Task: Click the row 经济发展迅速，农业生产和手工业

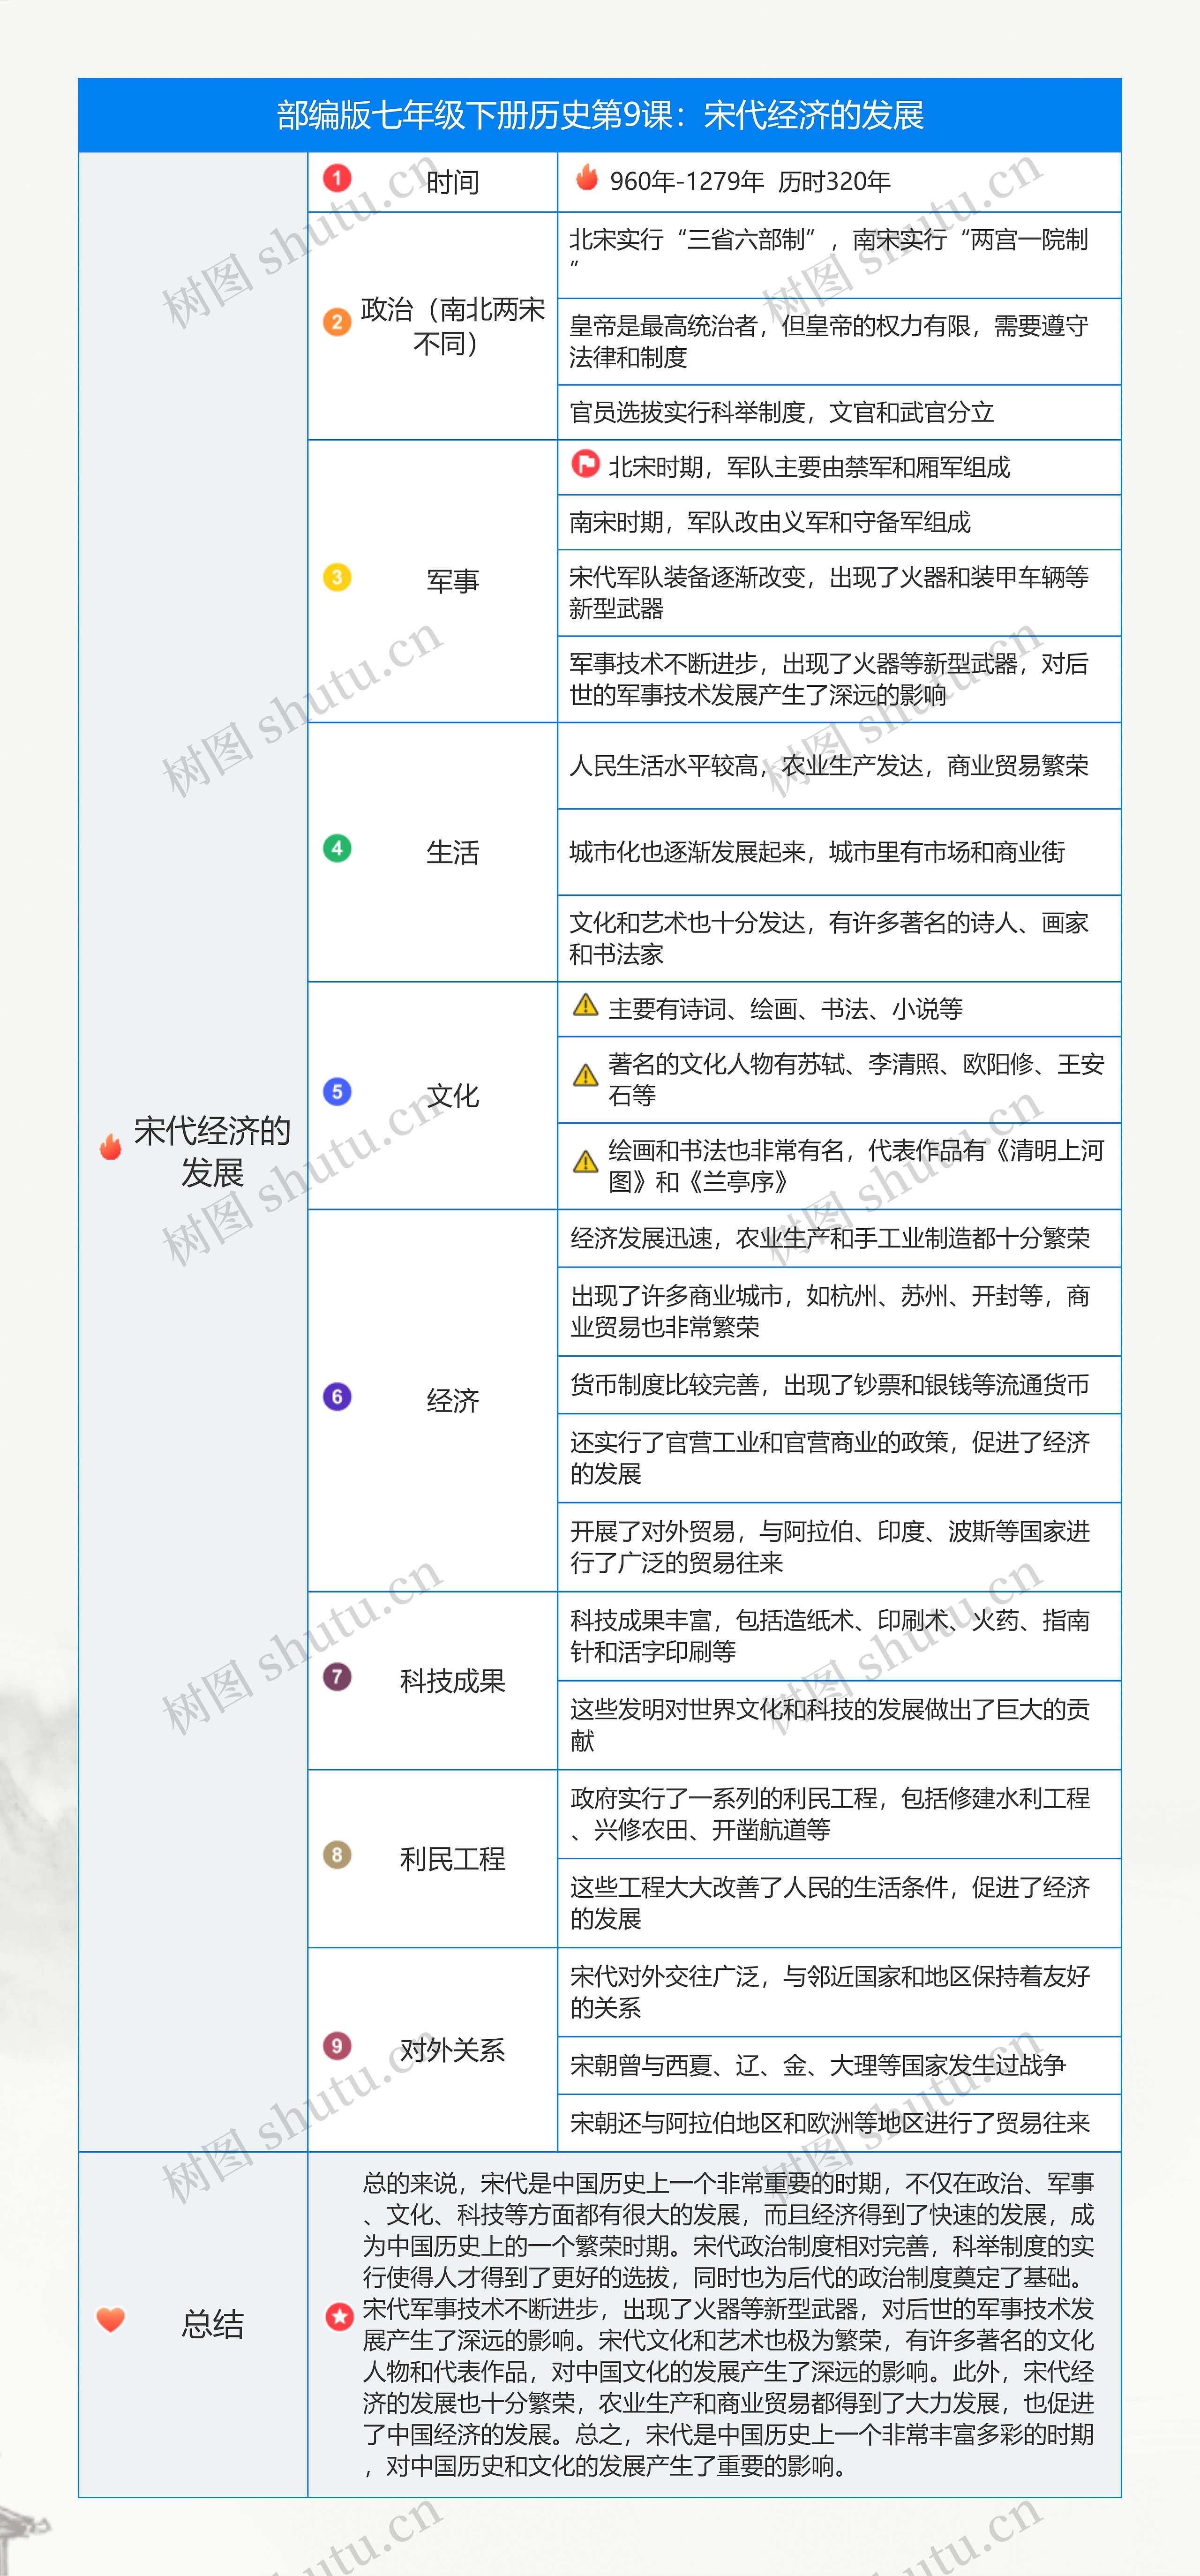Action: coord(839,1238)
